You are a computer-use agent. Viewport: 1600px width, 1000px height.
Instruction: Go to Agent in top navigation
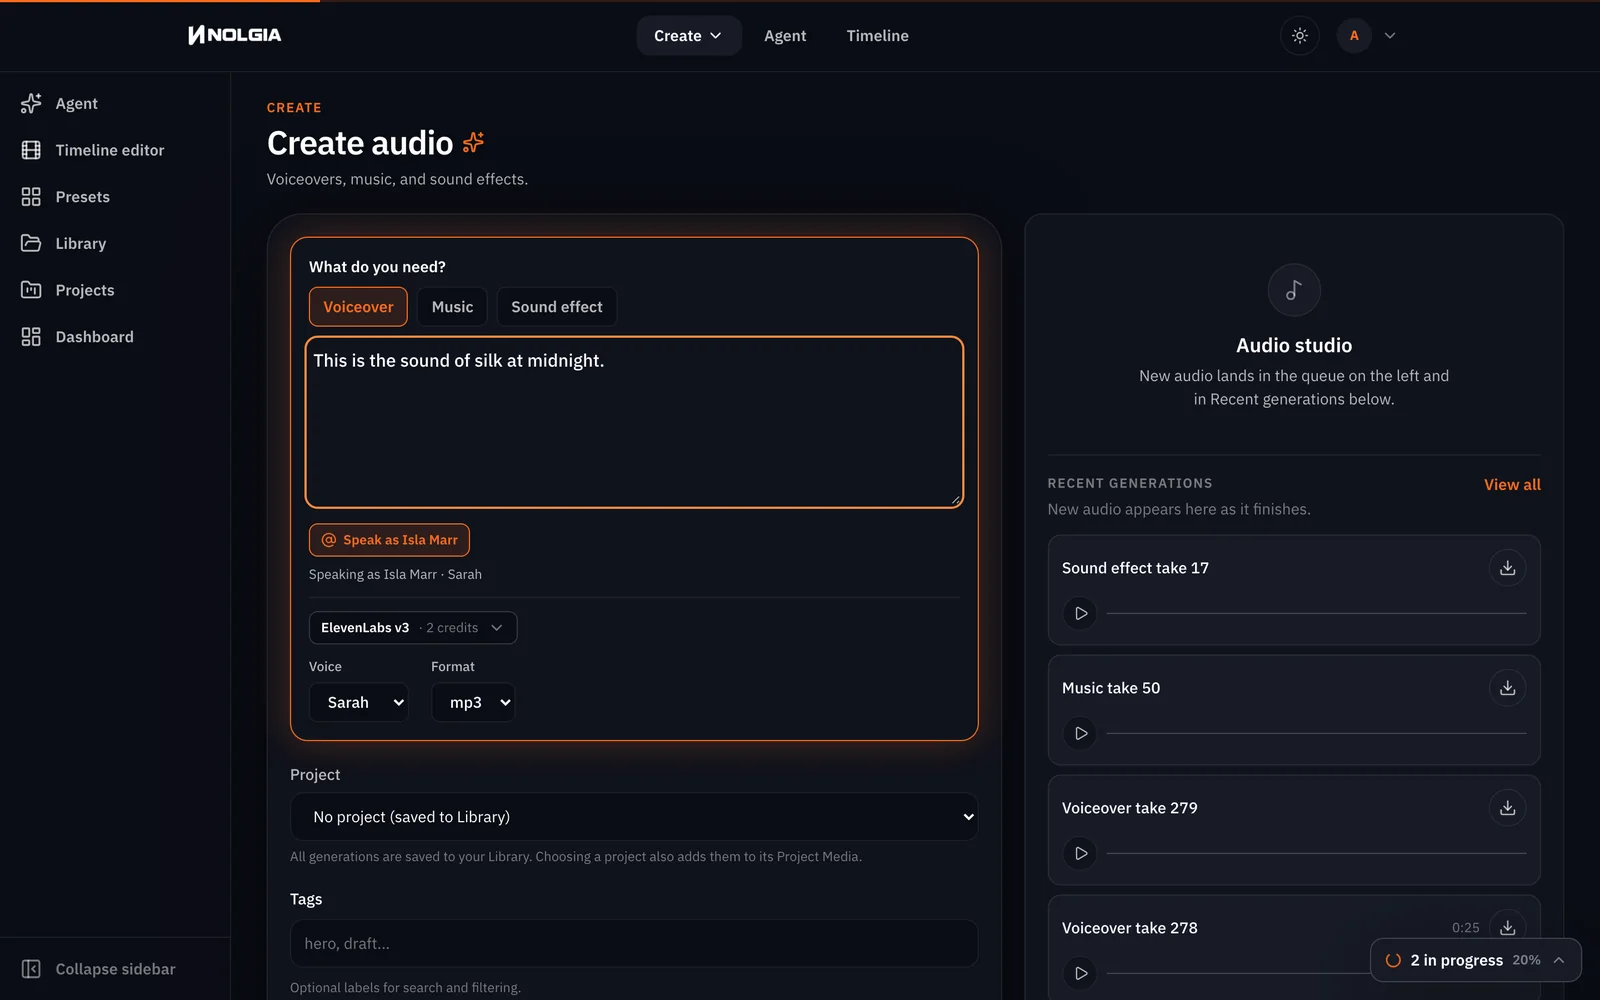(x=785, y=36)
